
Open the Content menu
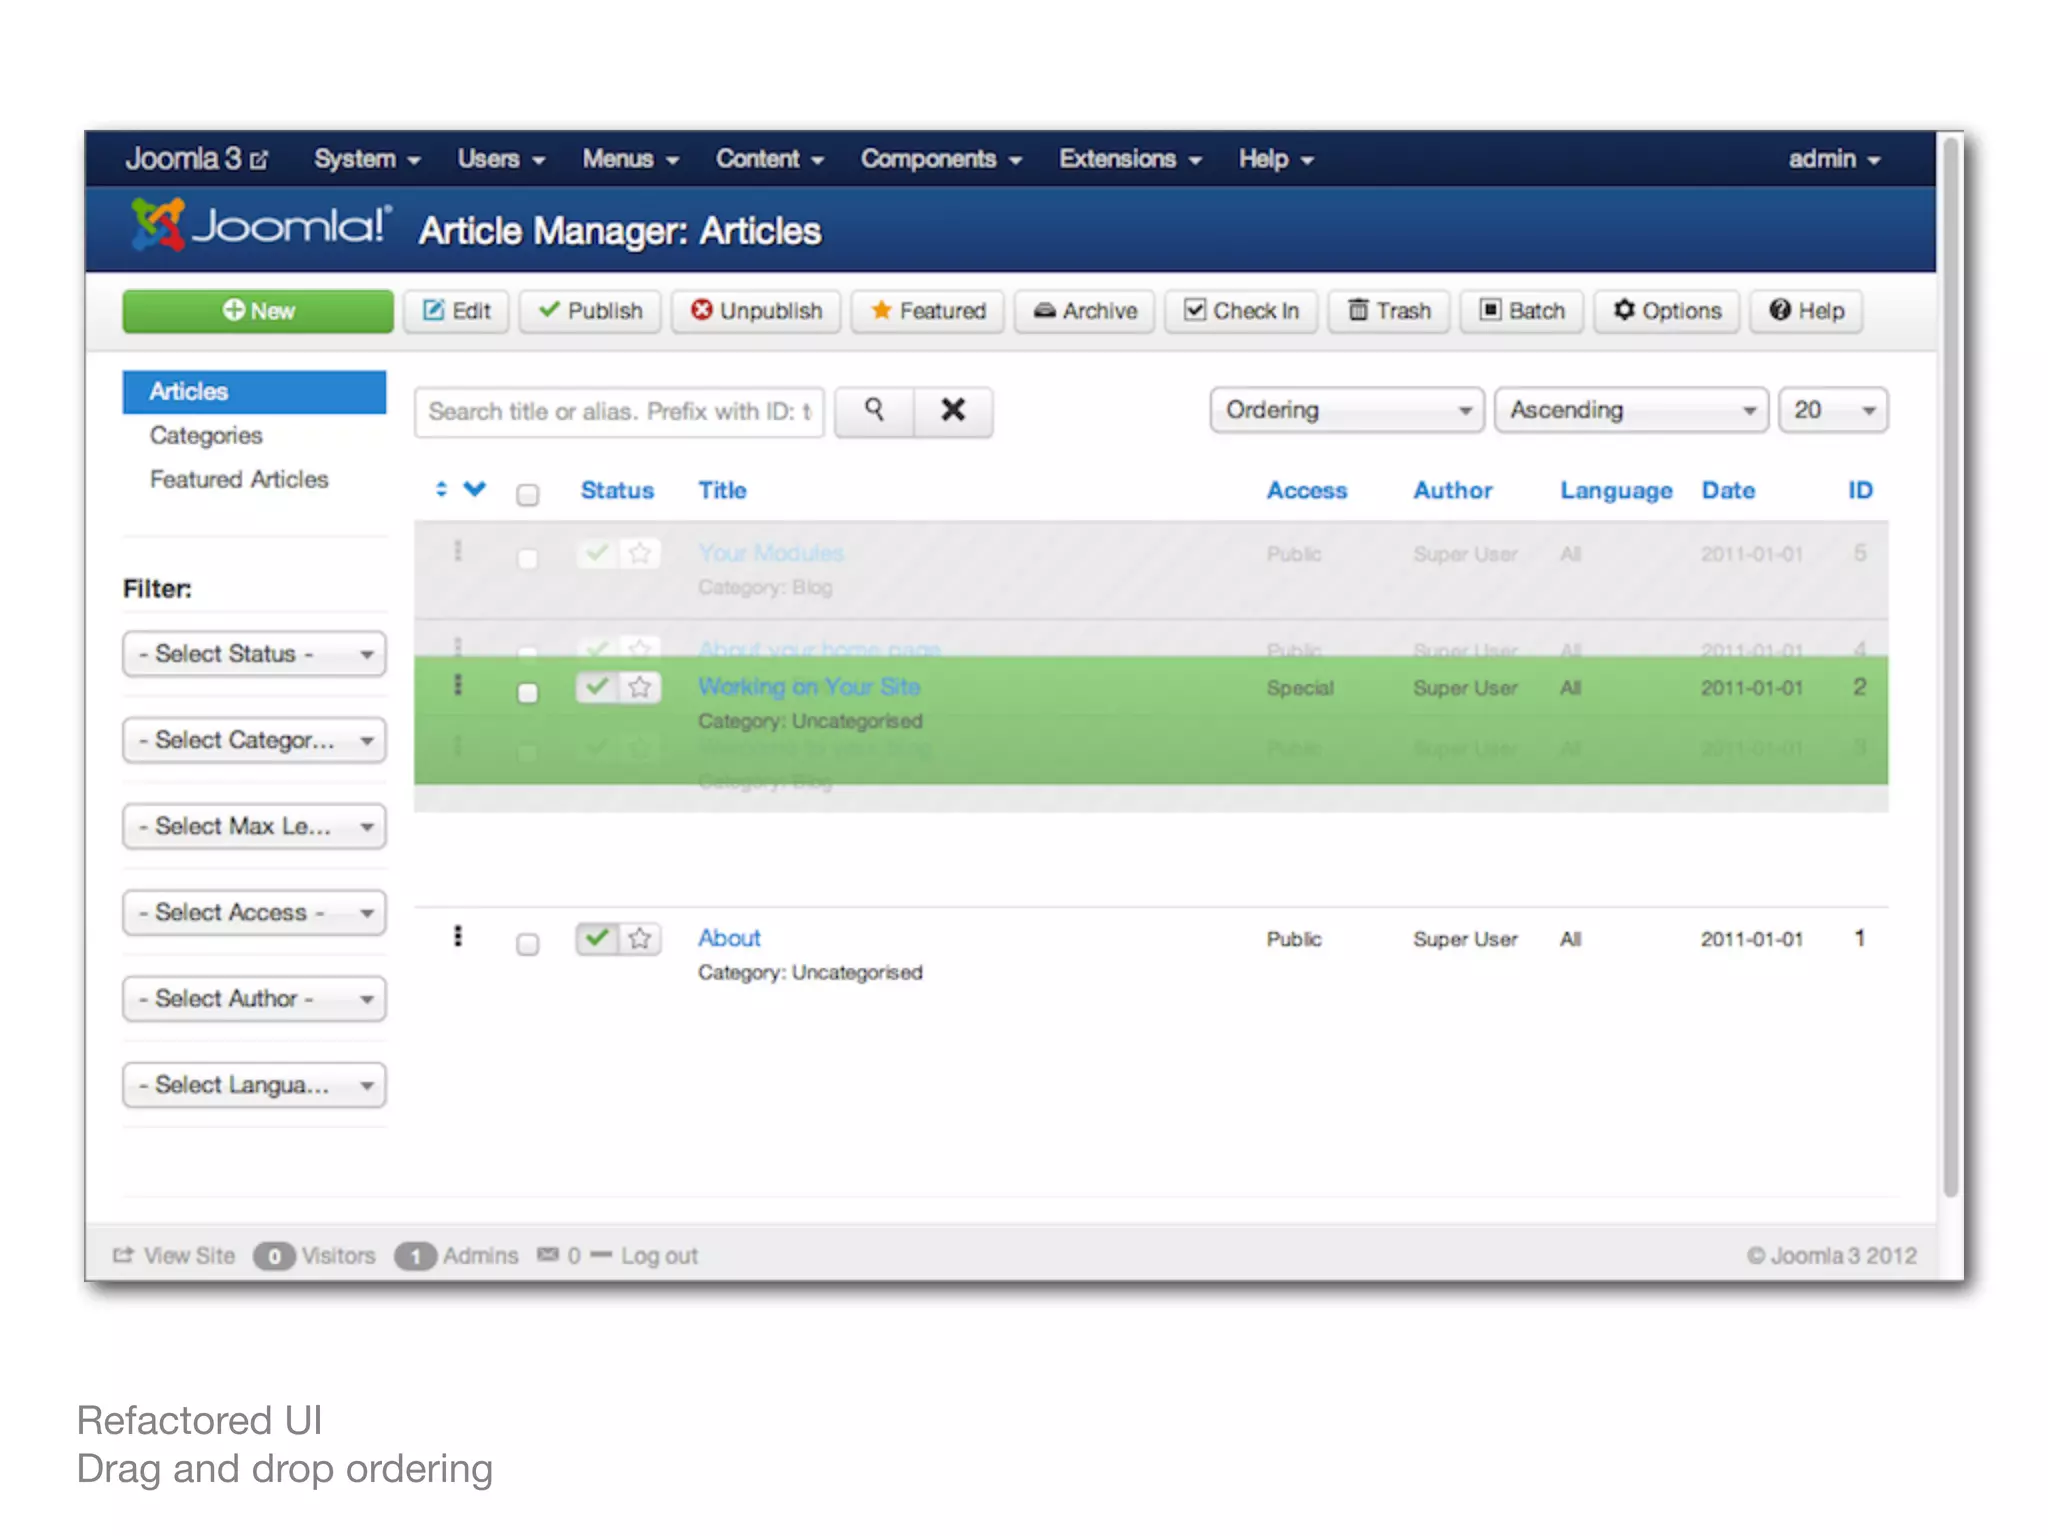tap(769, 159)
